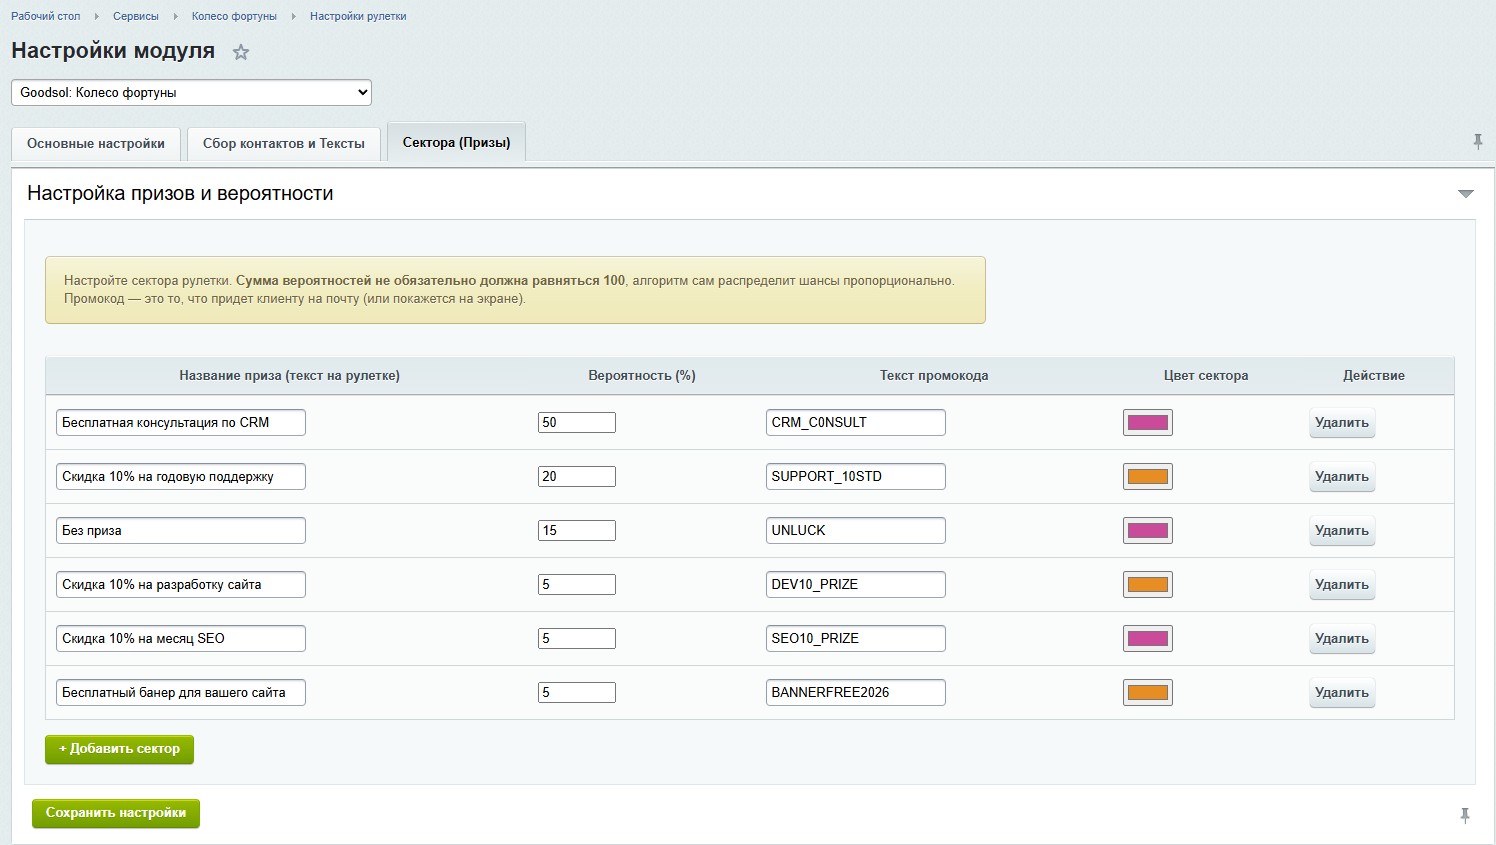This screenshot has height=845, width=1496.
Task: Go to Колесо фортуны breadcrumb link
Action: pos(233,16)
